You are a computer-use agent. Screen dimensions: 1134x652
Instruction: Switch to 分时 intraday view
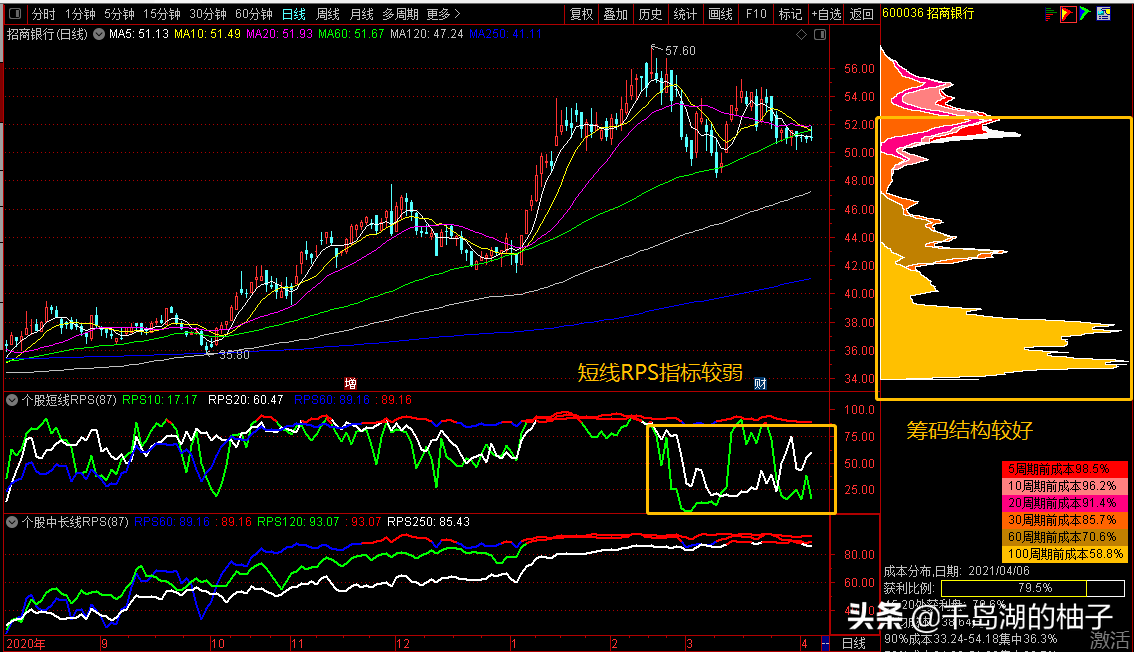point(43,14)
